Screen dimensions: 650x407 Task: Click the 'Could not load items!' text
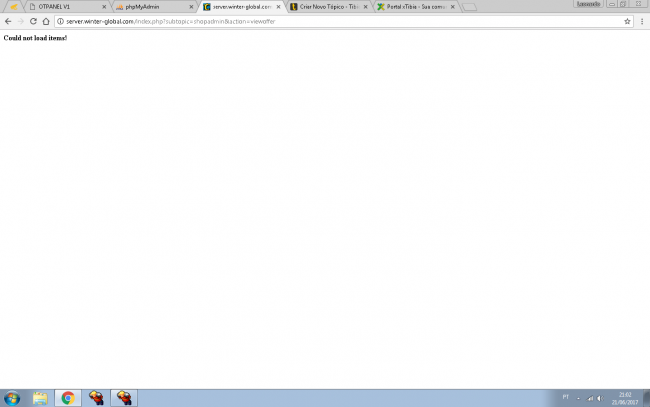pos(35,38)
